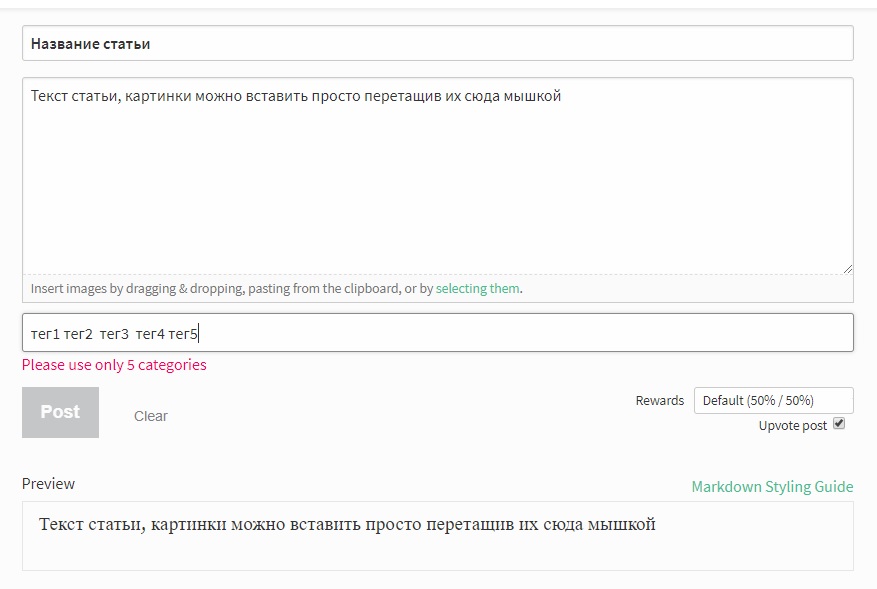Click the 'Upvote post' label text

tap(793, 426)
